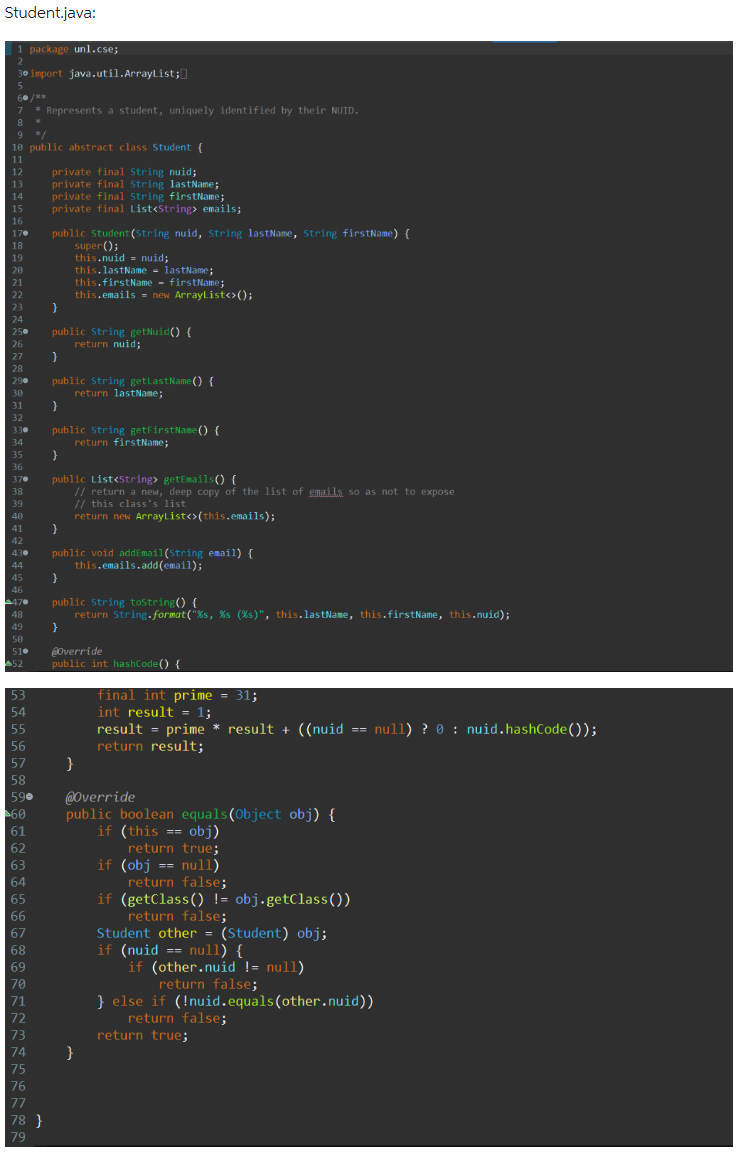Click the 'private final String lastName;' field
The width and height of the screenshot is (744, 1158).
click(x=135, y=185)
